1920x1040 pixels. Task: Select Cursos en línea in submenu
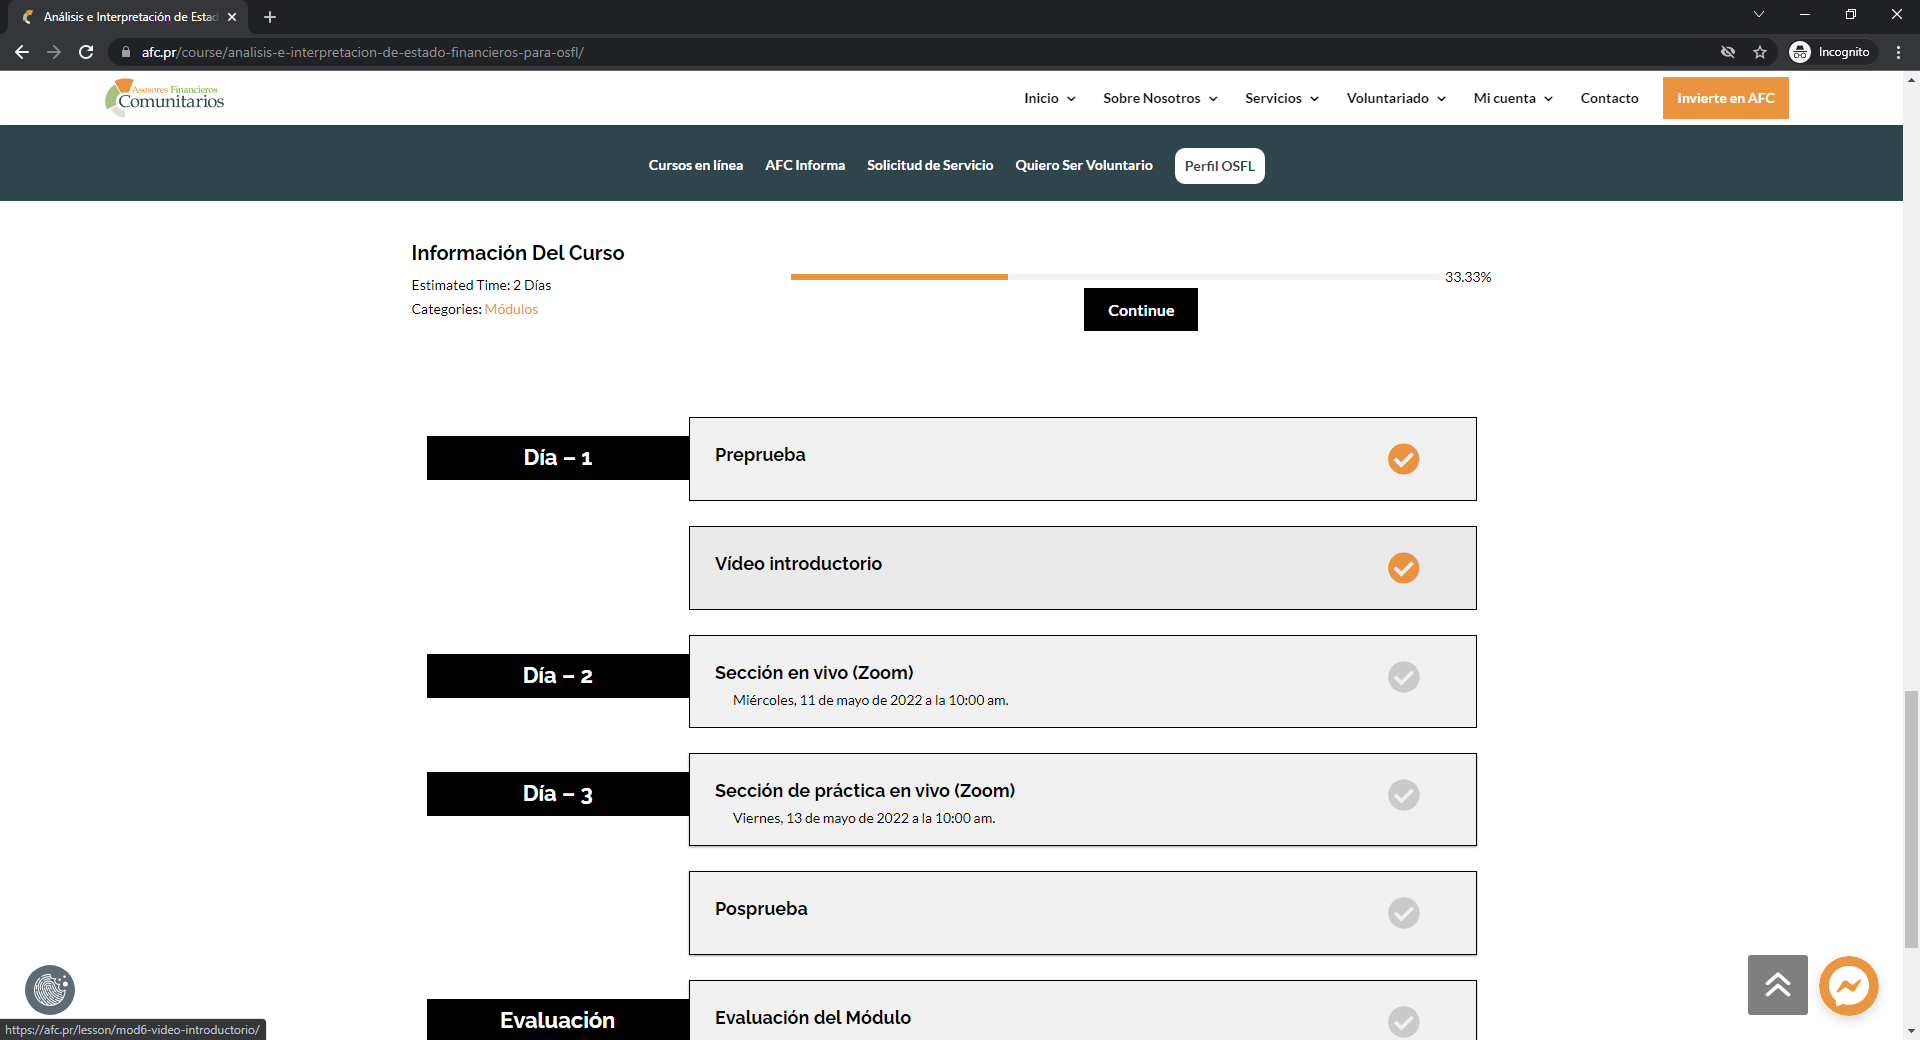click(x=695, y=166)
